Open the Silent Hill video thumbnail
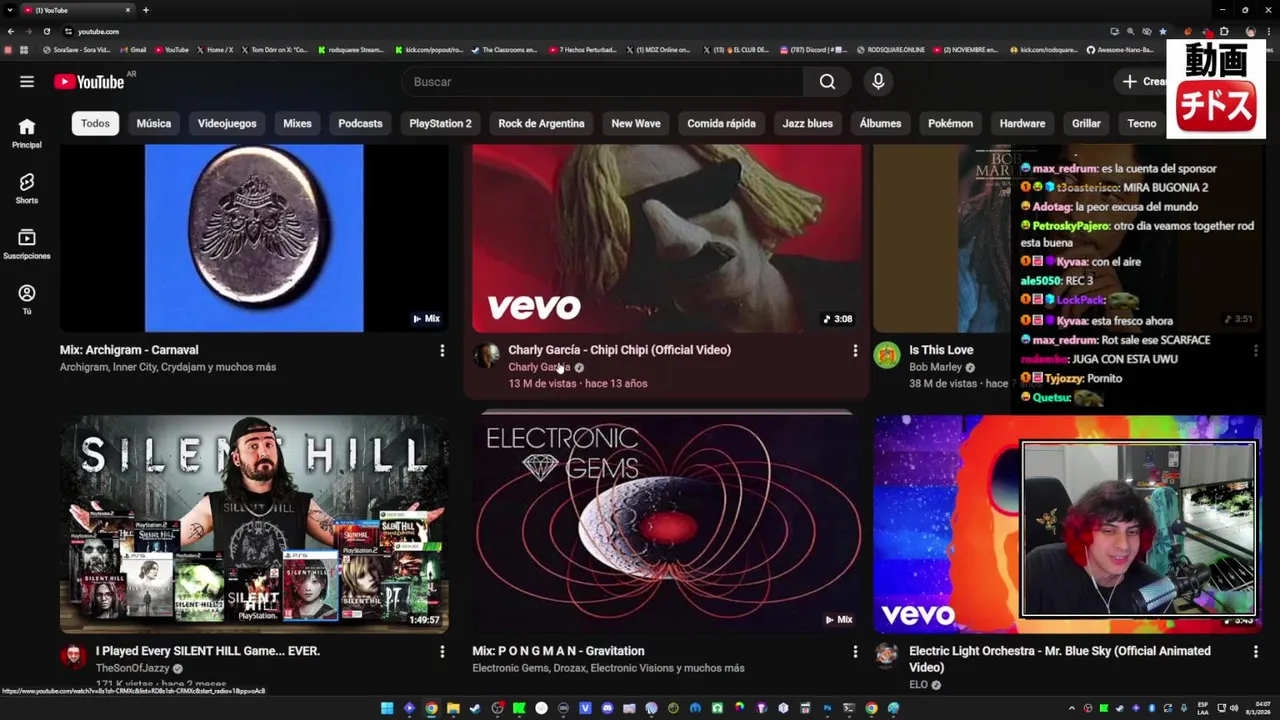 point(254,524)
